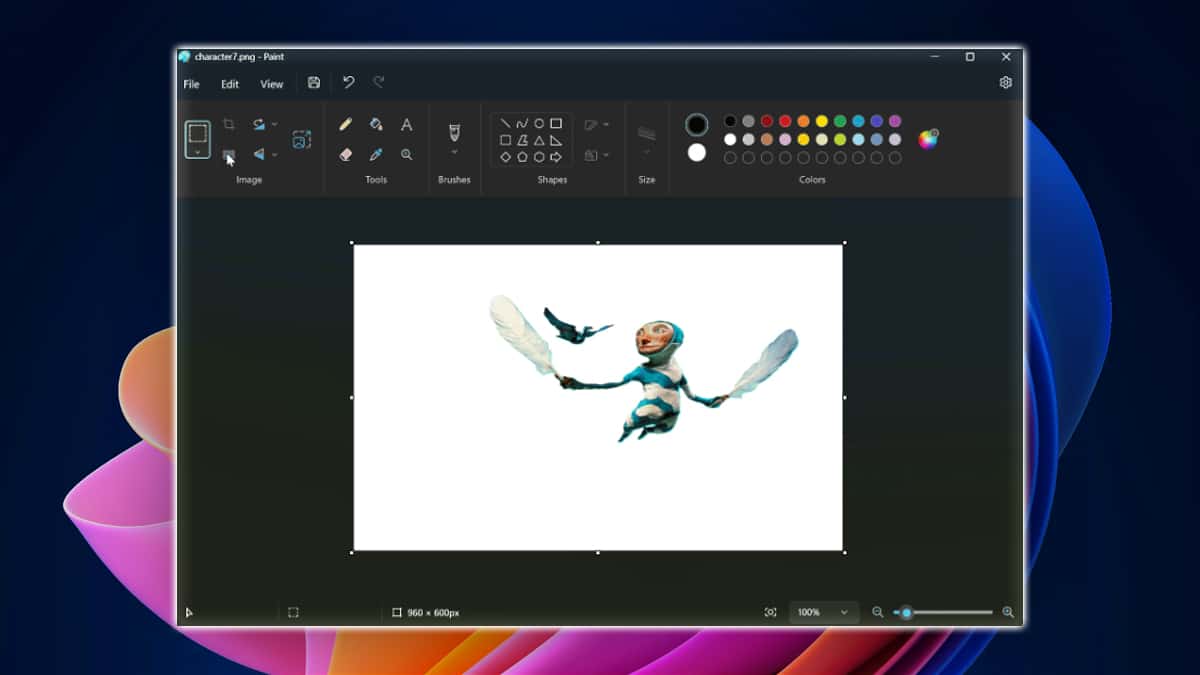This screenshot has width=1200, height=675.
Task: Expand the Brushes dropdown arrow
Action: 454,153
